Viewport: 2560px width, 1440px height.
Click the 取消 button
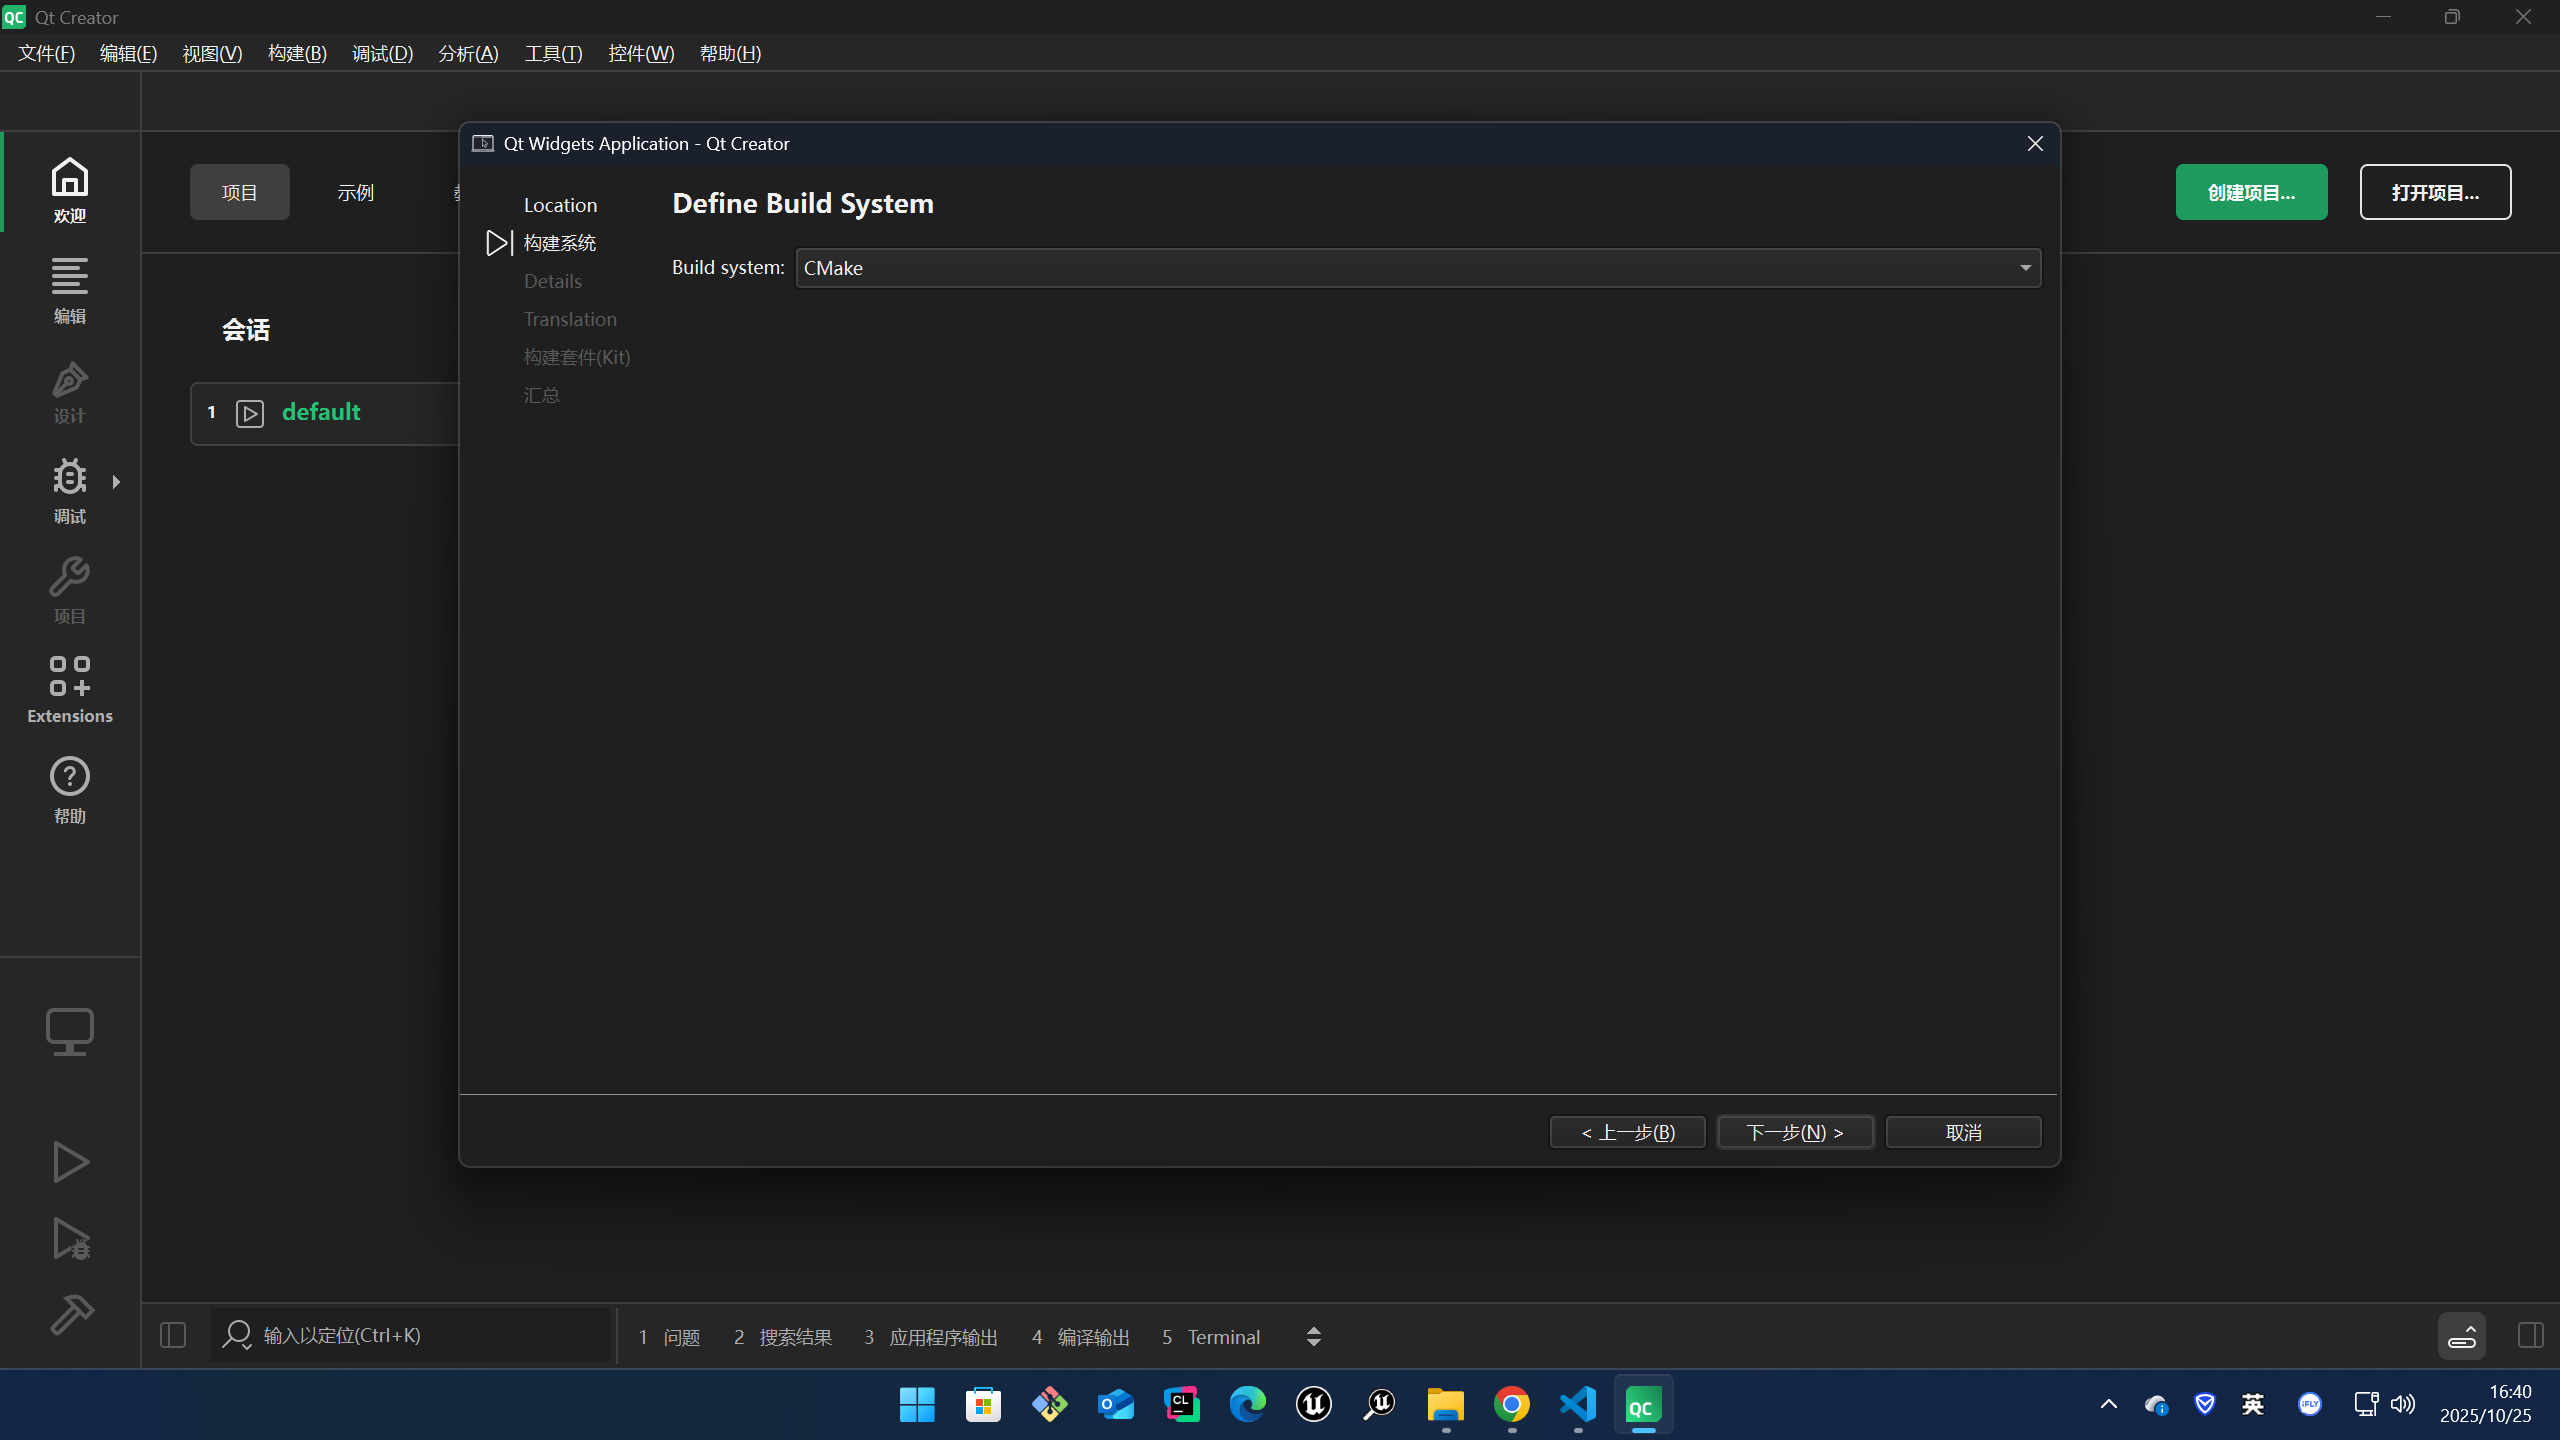(1963, 1132)
